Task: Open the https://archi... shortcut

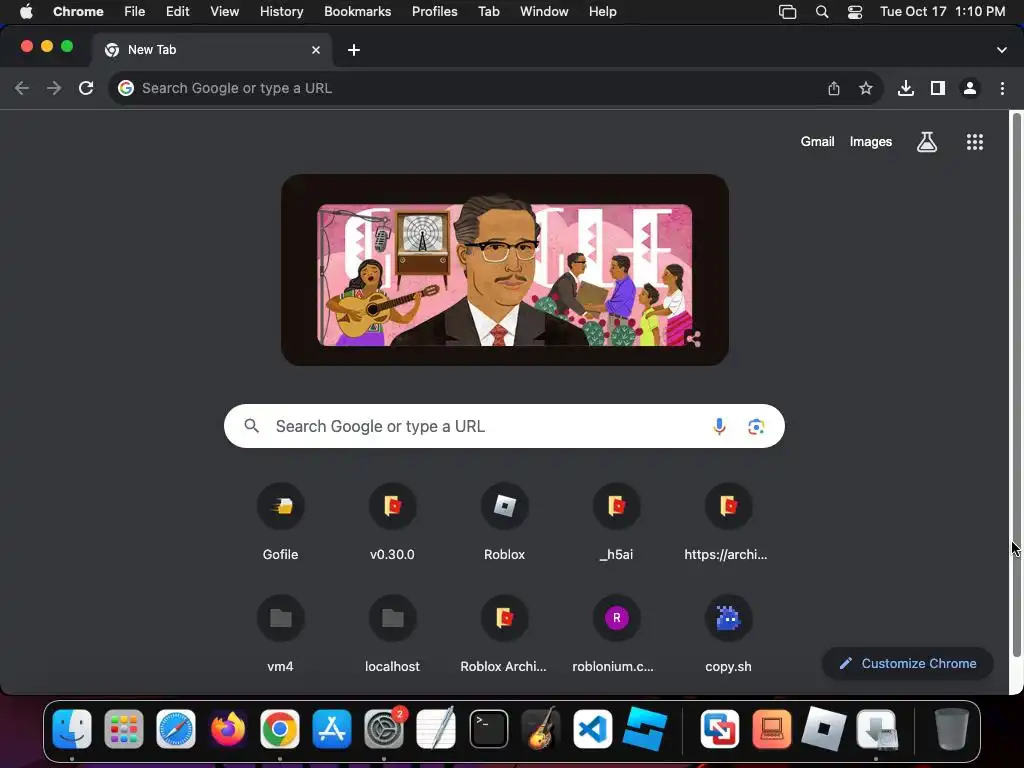Action: (728, 523)
